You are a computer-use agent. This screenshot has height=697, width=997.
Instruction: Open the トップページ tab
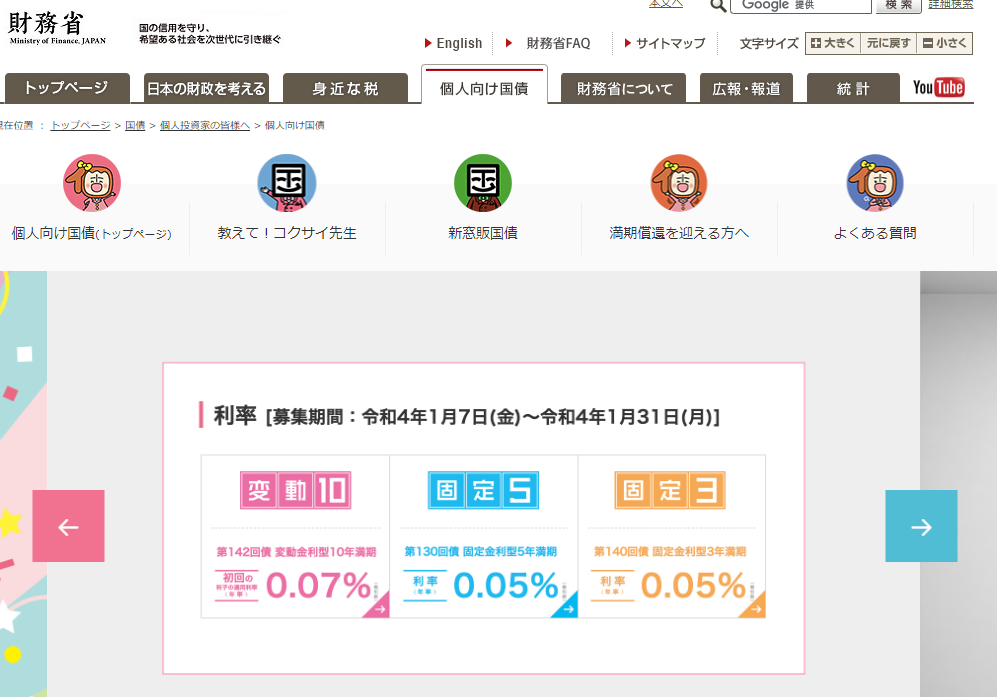pyautogui.click(x=67, y=88)
